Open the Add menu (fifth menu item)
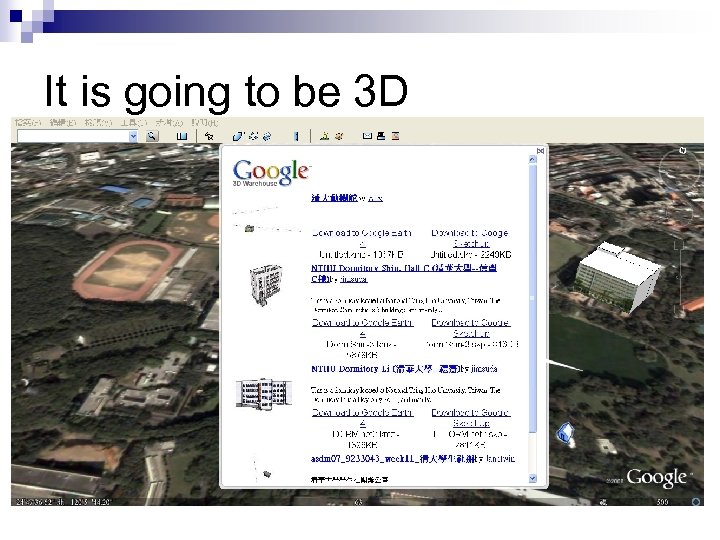This screenshot has width=720, height=540. (169, 123)
